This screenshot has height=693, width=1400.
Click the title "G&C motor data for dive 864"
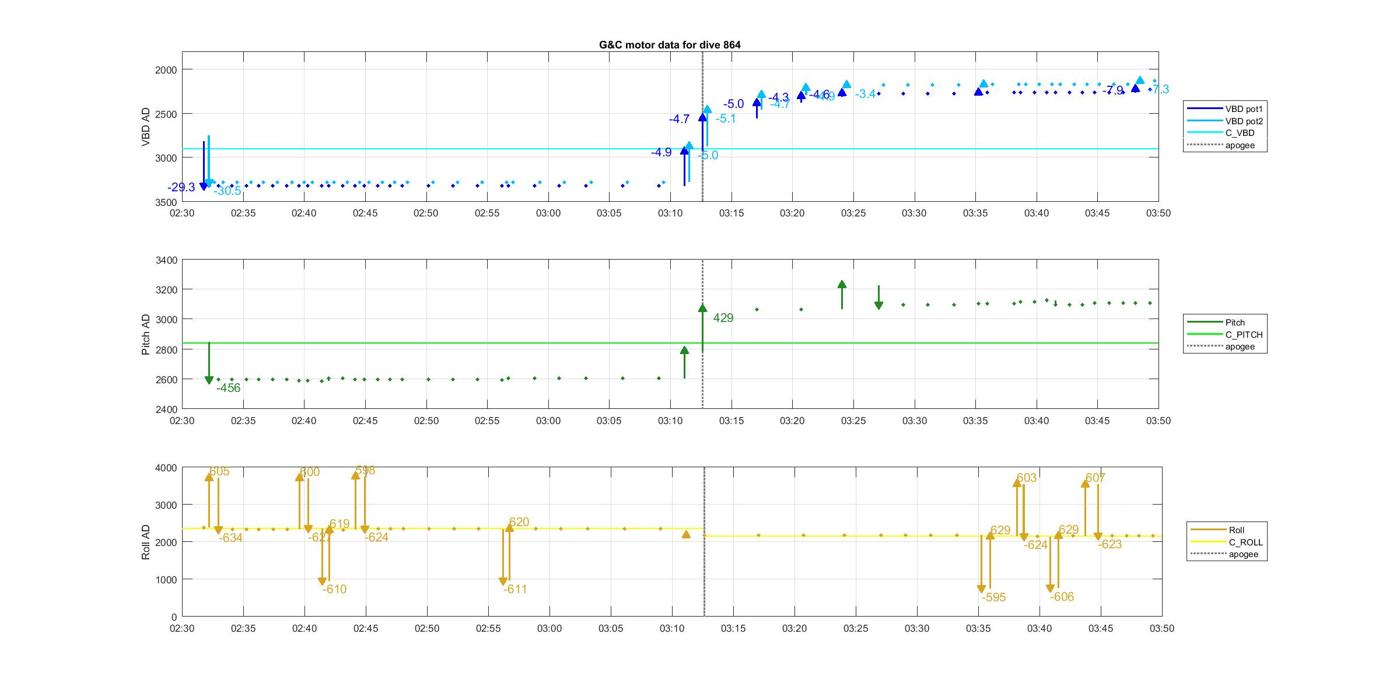(x=670, y=45)
